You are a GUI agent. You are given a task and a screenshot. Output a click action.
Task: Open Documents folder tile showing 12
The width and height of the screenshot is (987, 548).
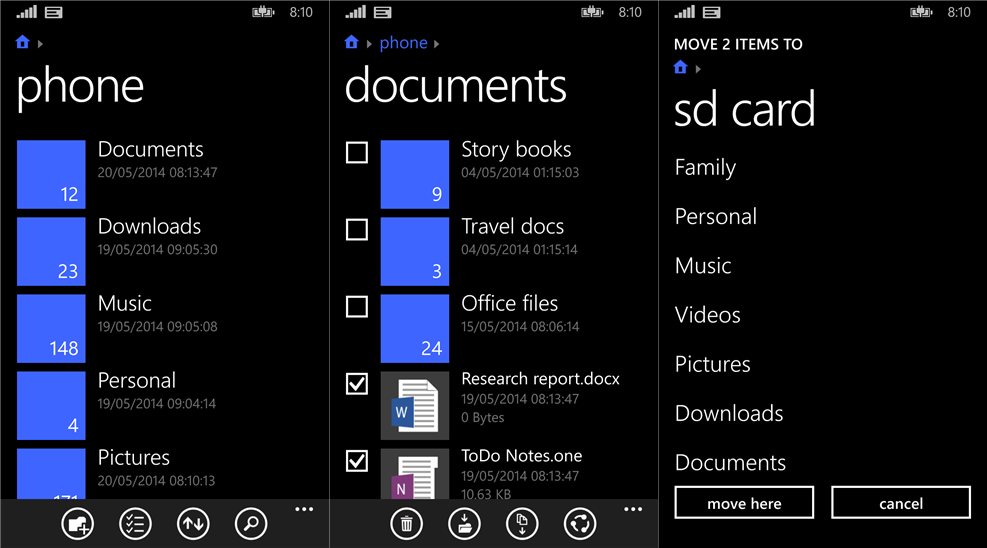click(x=51, y=174)
